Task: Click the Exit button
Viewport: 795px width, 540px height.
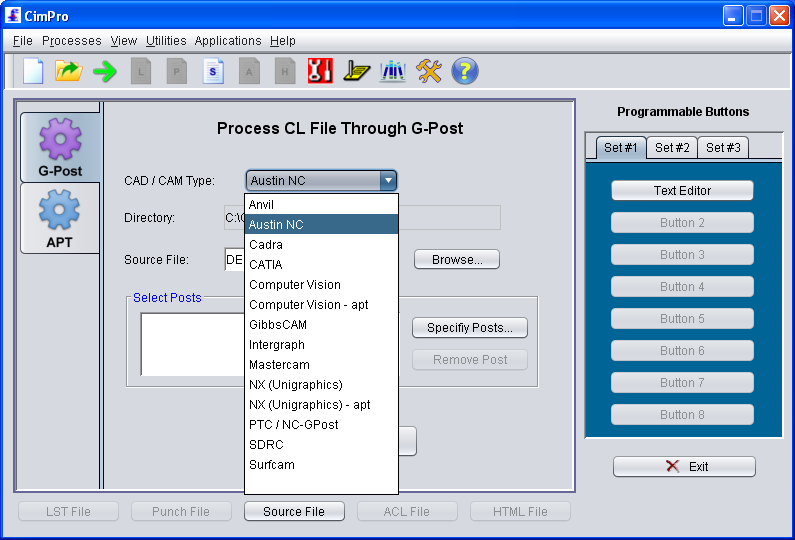Action: 684,466
